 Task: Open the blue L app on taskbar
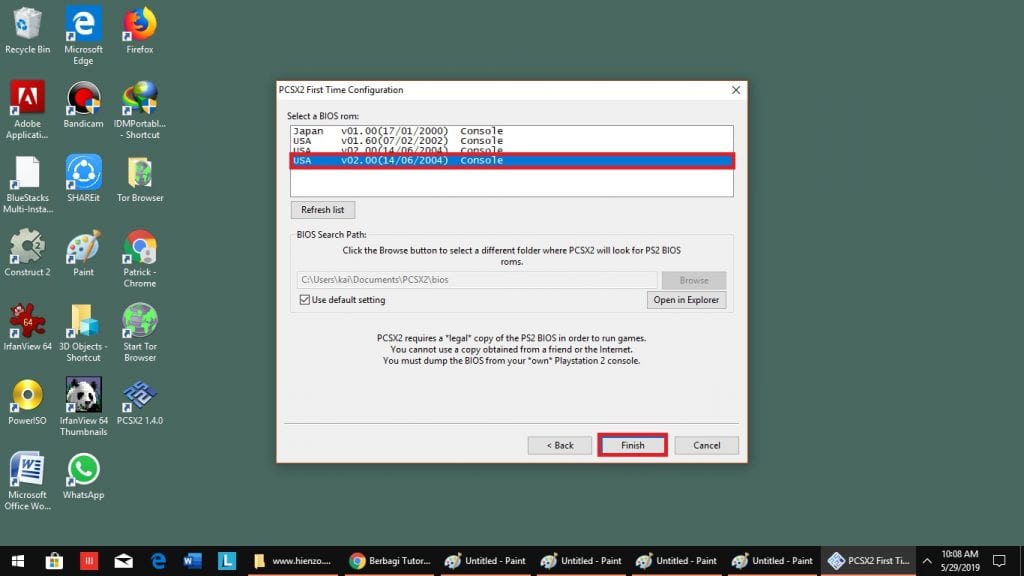tap(227, 560)
